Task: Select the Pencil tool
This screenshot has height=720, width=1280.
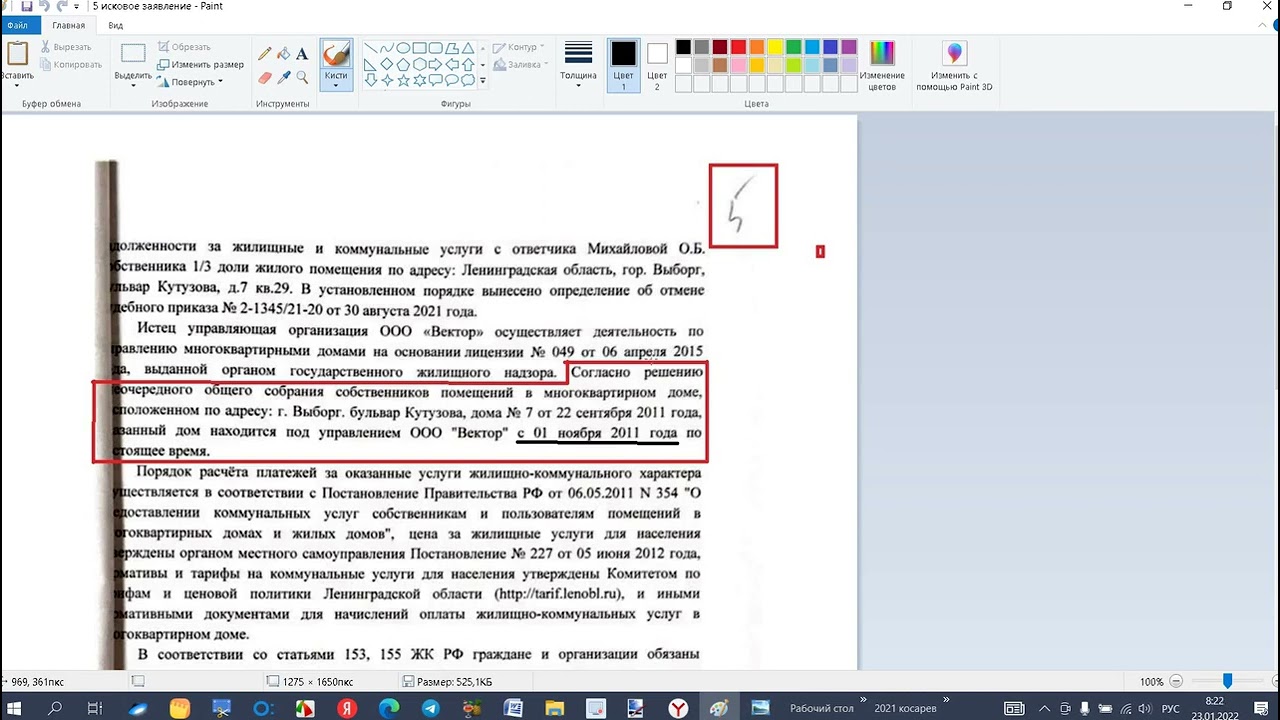Action: tap(265, 54)
